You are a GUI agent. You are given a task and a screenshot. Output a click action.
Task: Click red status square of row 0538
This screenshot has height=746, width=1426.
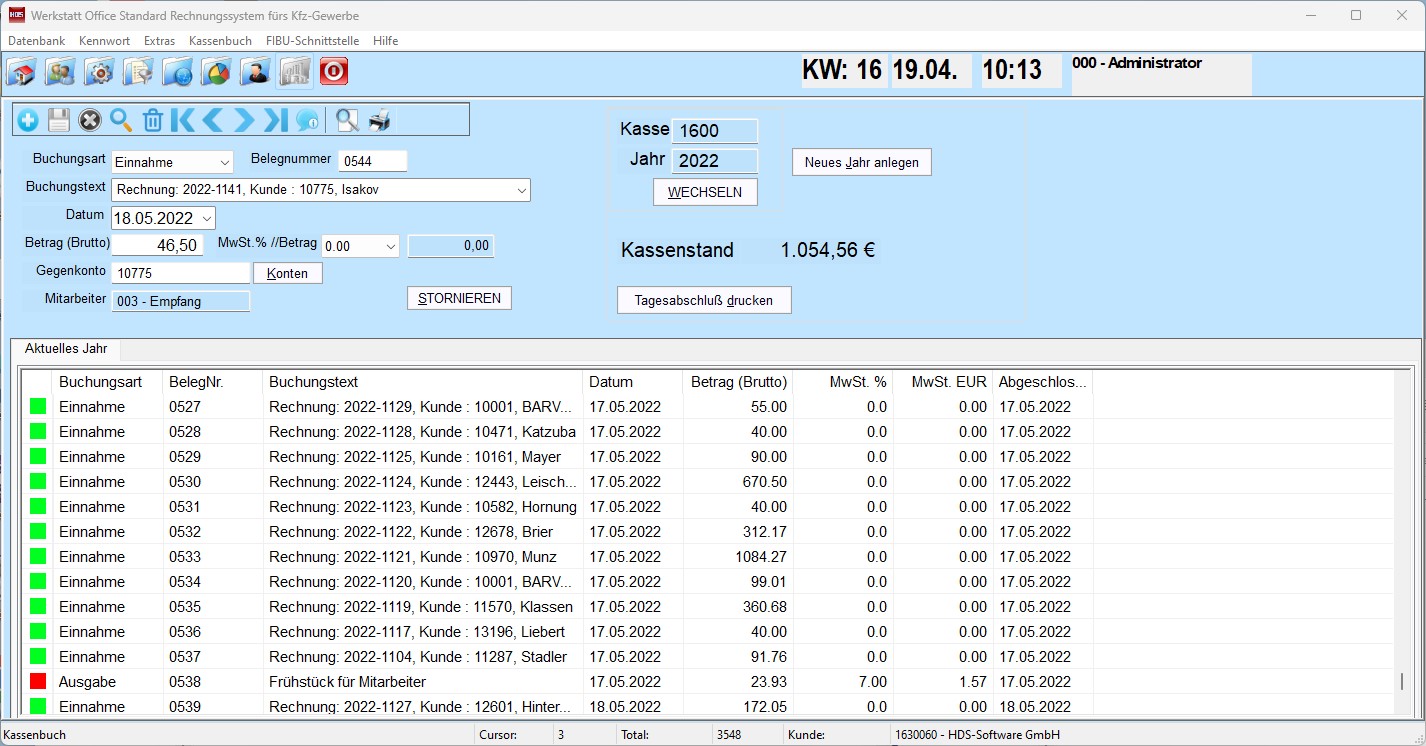pyautogui.click(x=38, y=682)
